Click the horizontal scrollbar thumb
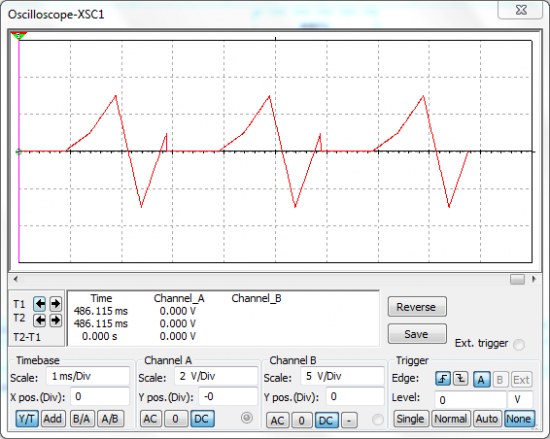The height and width of the screenshot is (439, 550). click(517, 279)
